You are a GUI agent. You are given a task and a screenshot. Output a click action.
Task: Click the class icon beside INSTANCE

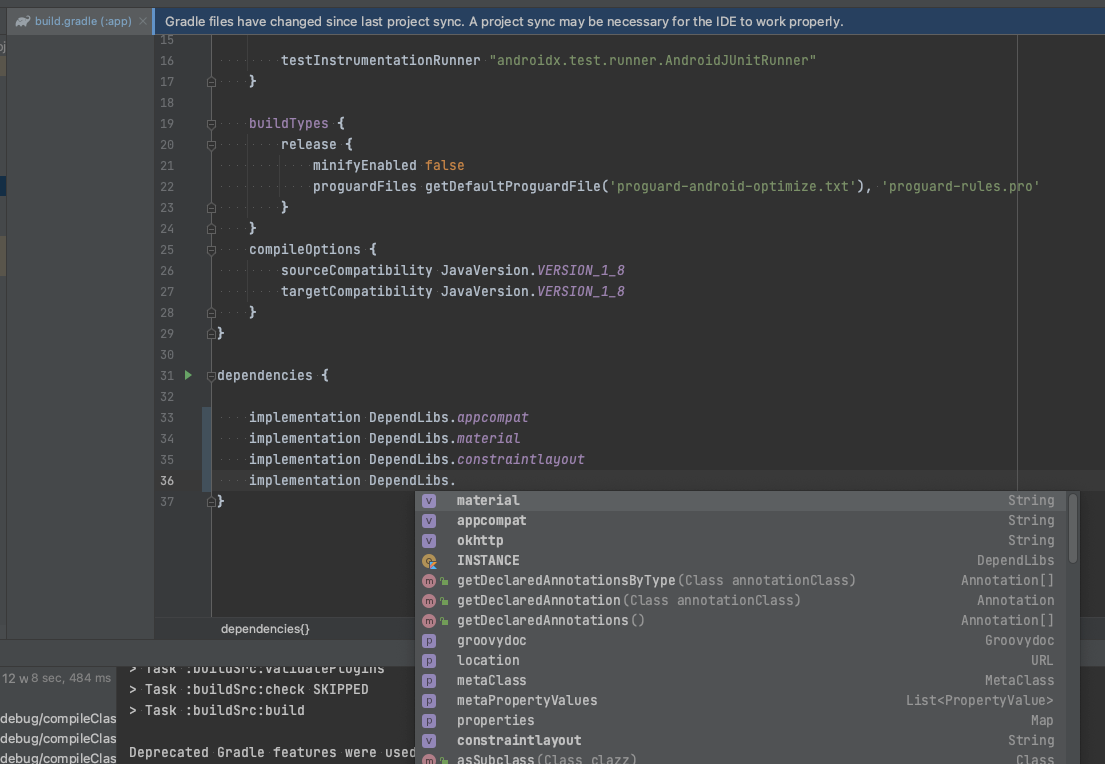tap(429, 561)
